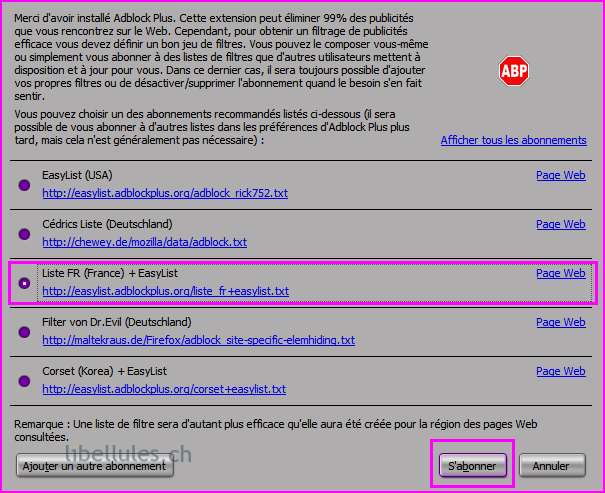Select the Corset (Korea) + EasyList radio button
Screen dimensions: 605x493
[24, 381]
